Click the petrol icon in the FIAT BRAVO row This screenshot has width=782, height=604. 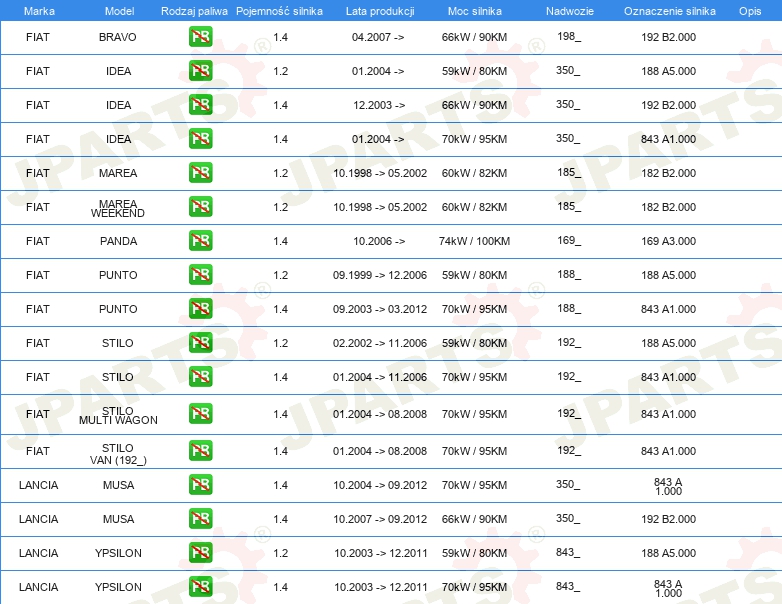point(200,37)
